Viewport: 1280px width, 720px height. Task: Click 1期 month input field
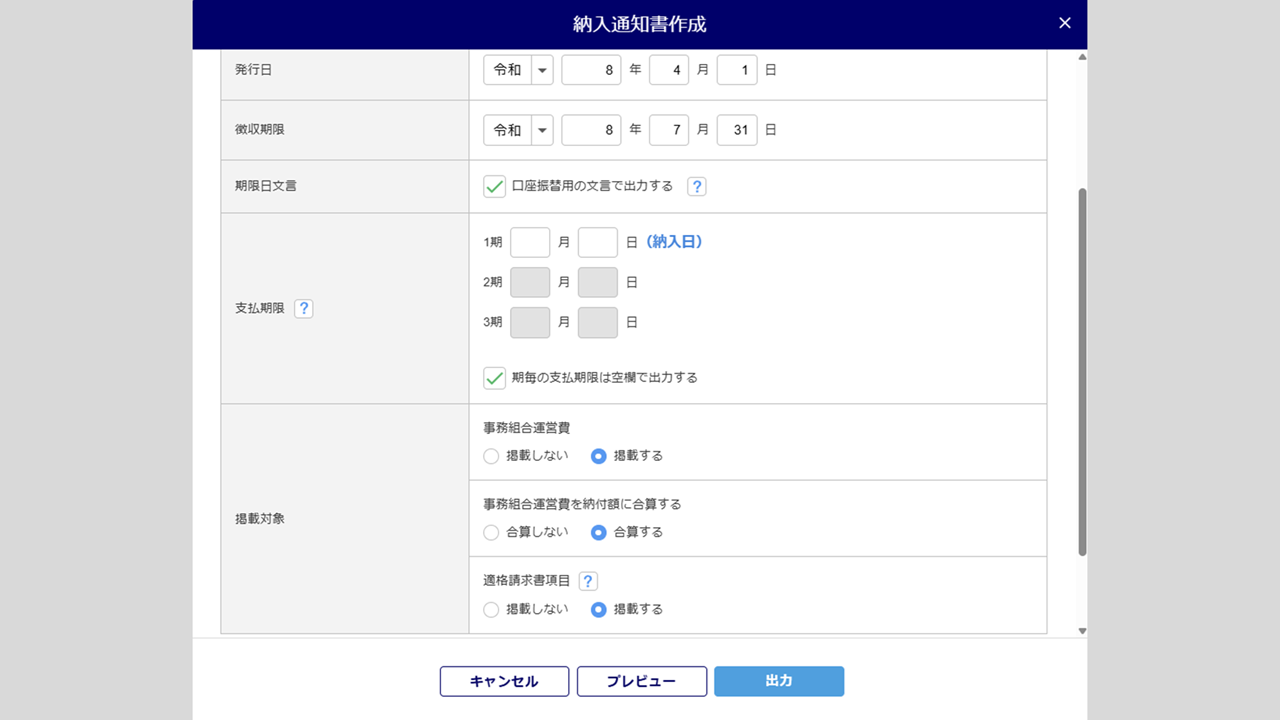click(530, 242)
